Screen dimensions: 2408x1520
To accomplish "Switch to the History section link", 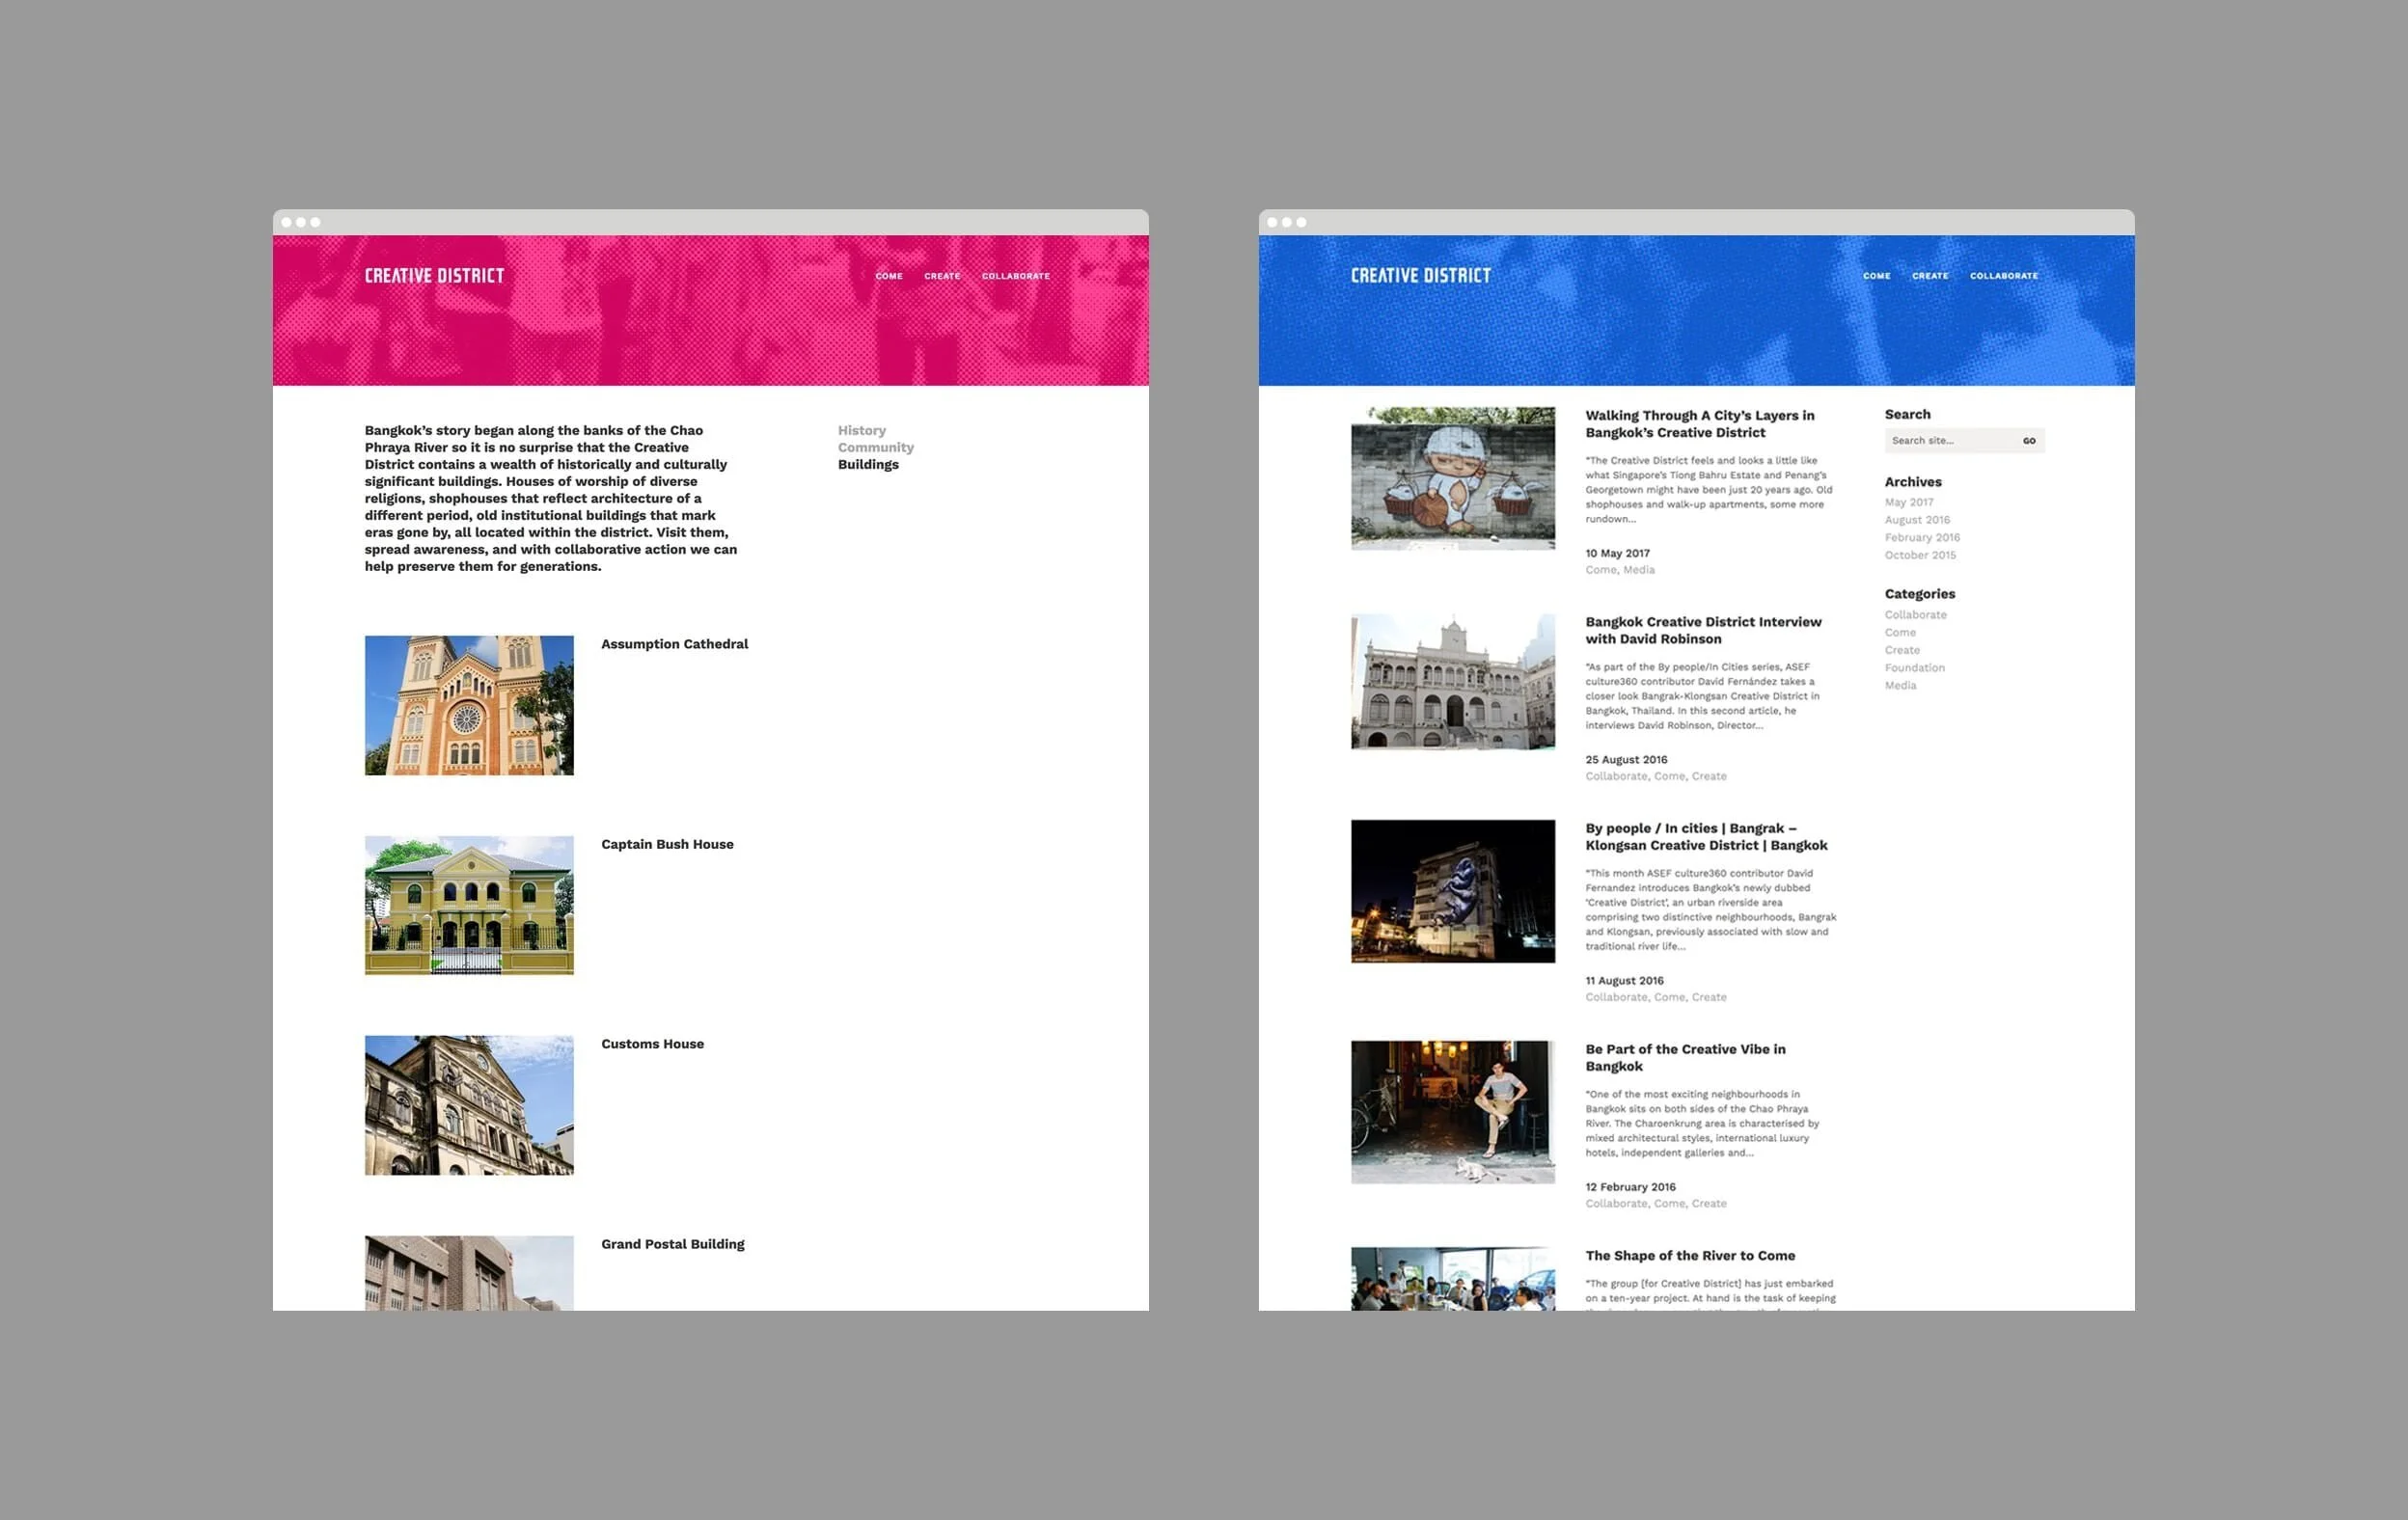I will pos(861,430).
